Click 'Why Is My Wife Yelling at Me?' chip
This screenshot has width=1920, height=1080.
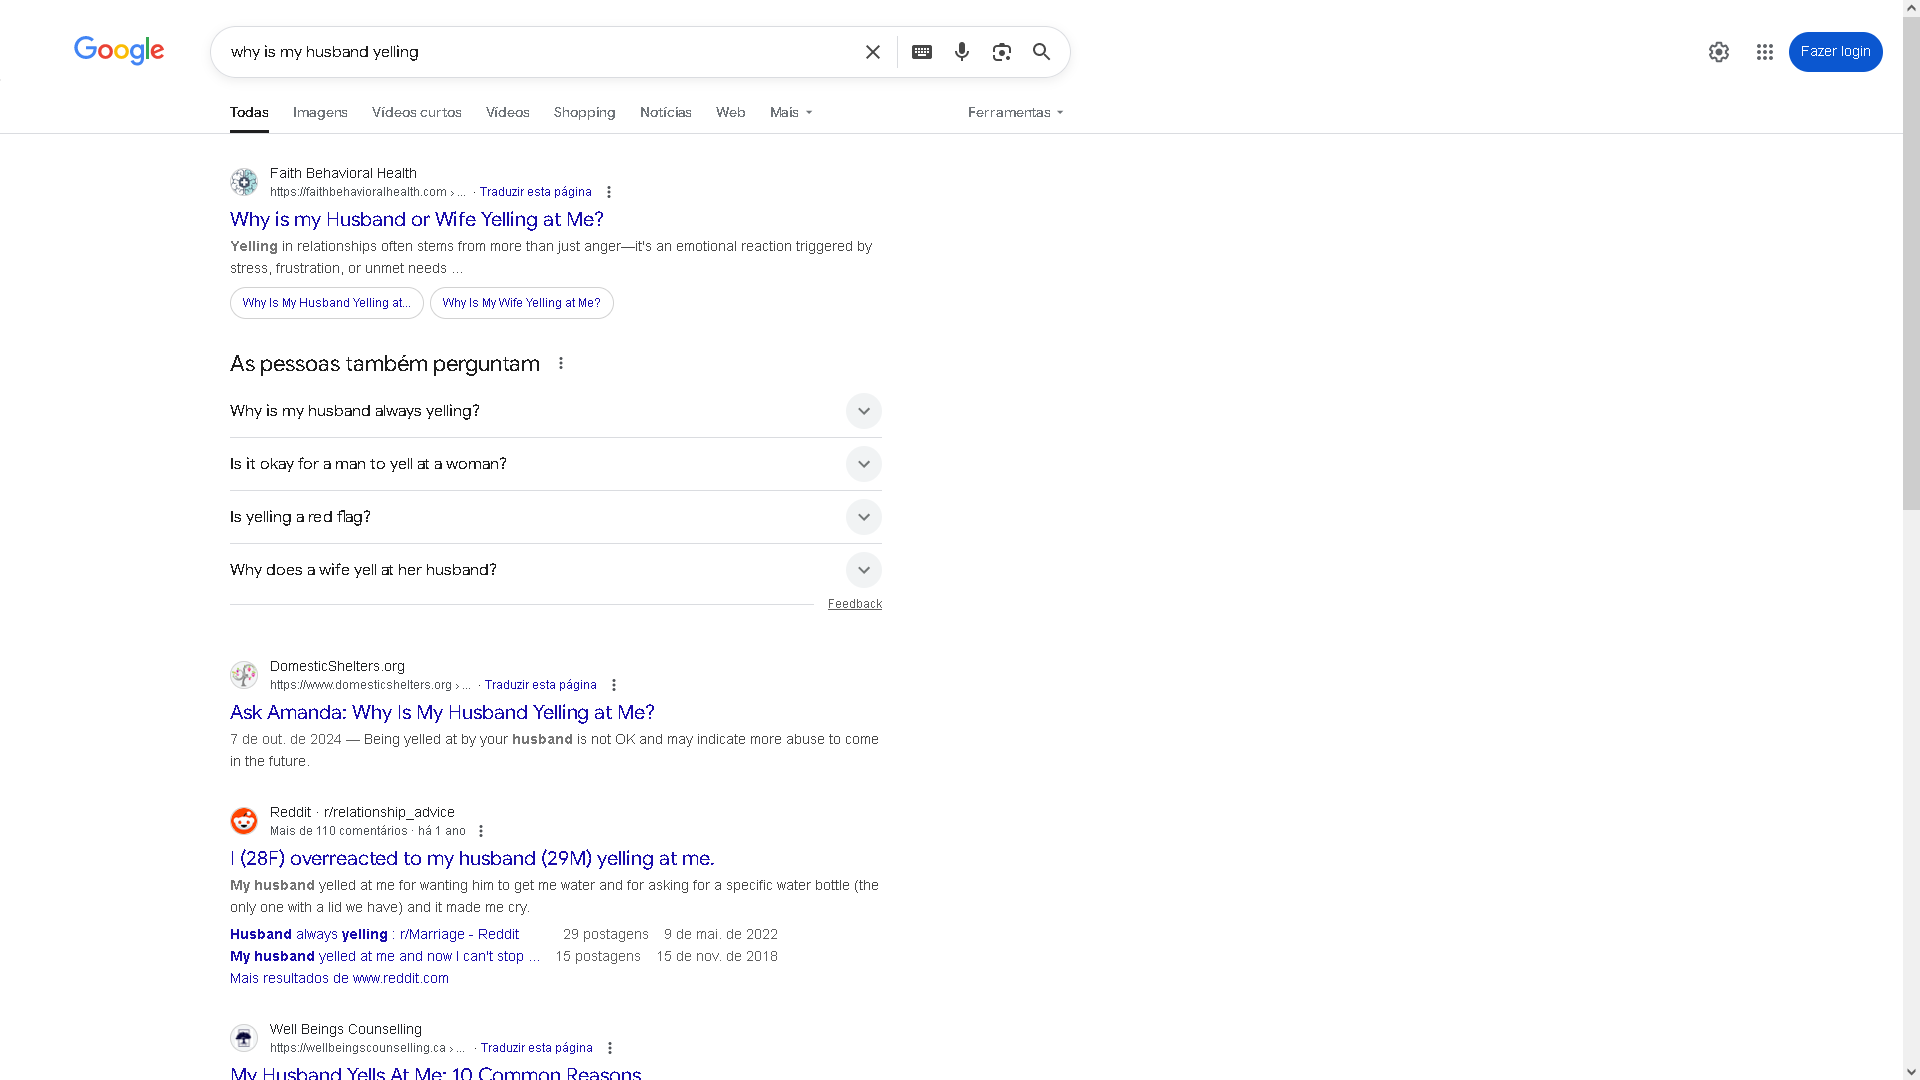522,303
